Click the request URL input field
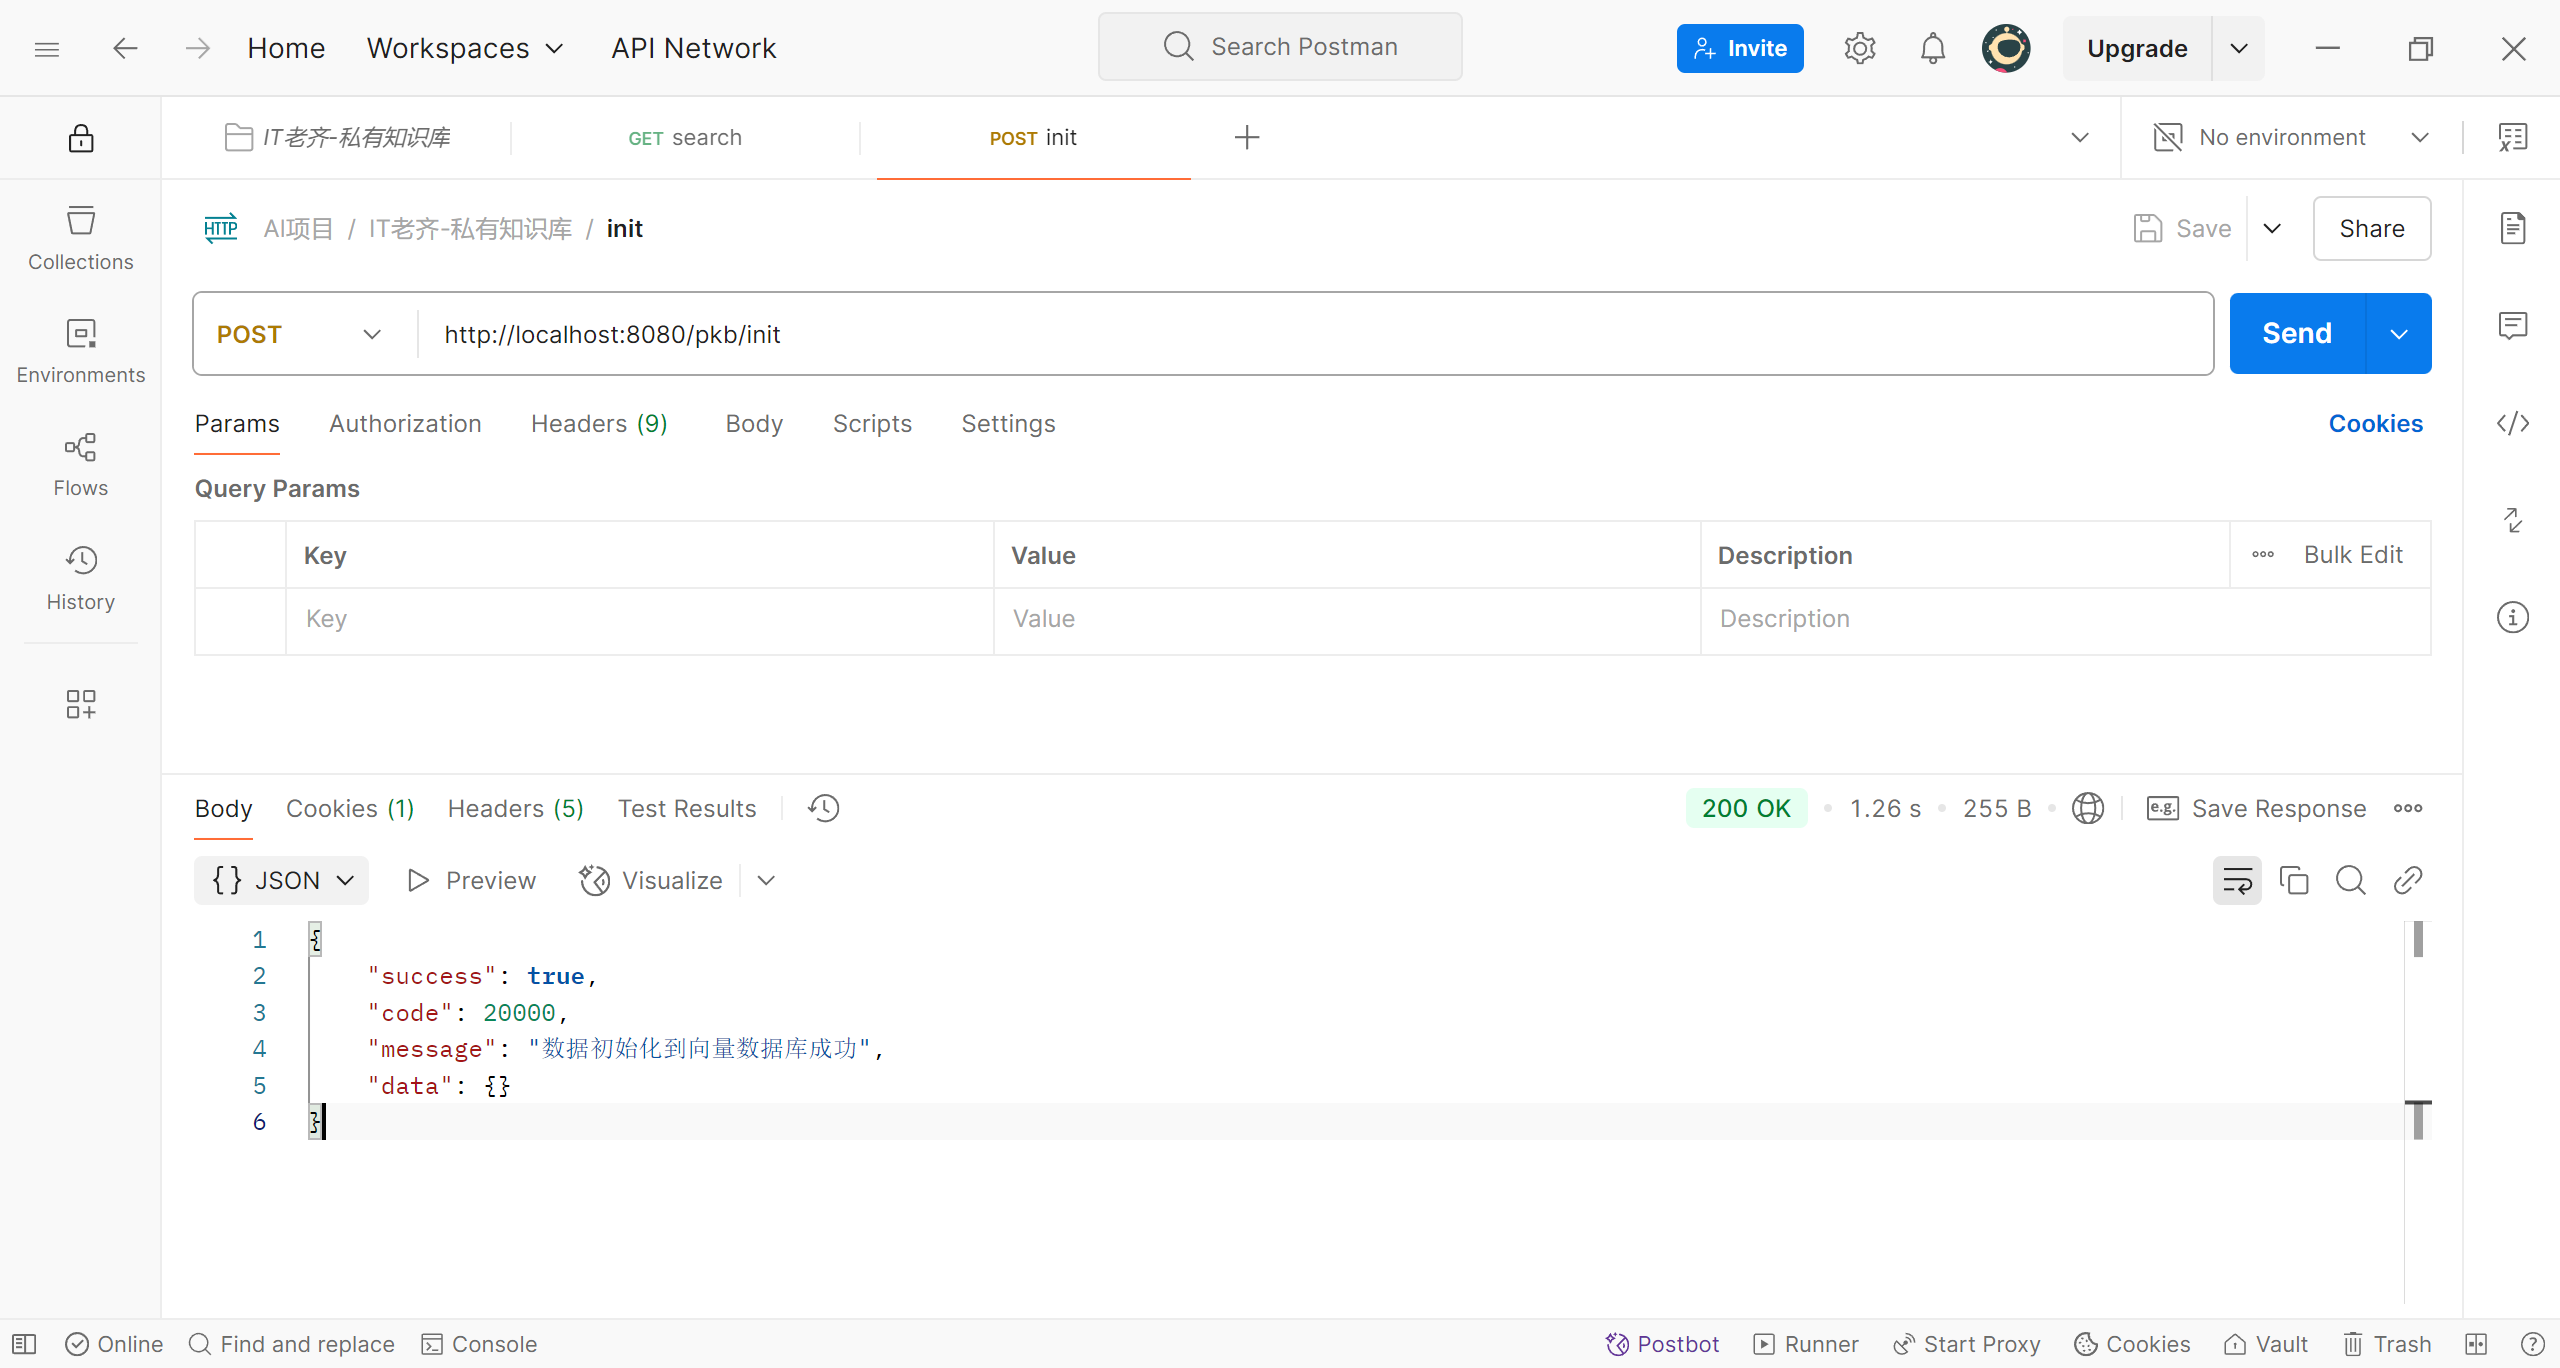2560x1368 pixels. pos(1300,334)
